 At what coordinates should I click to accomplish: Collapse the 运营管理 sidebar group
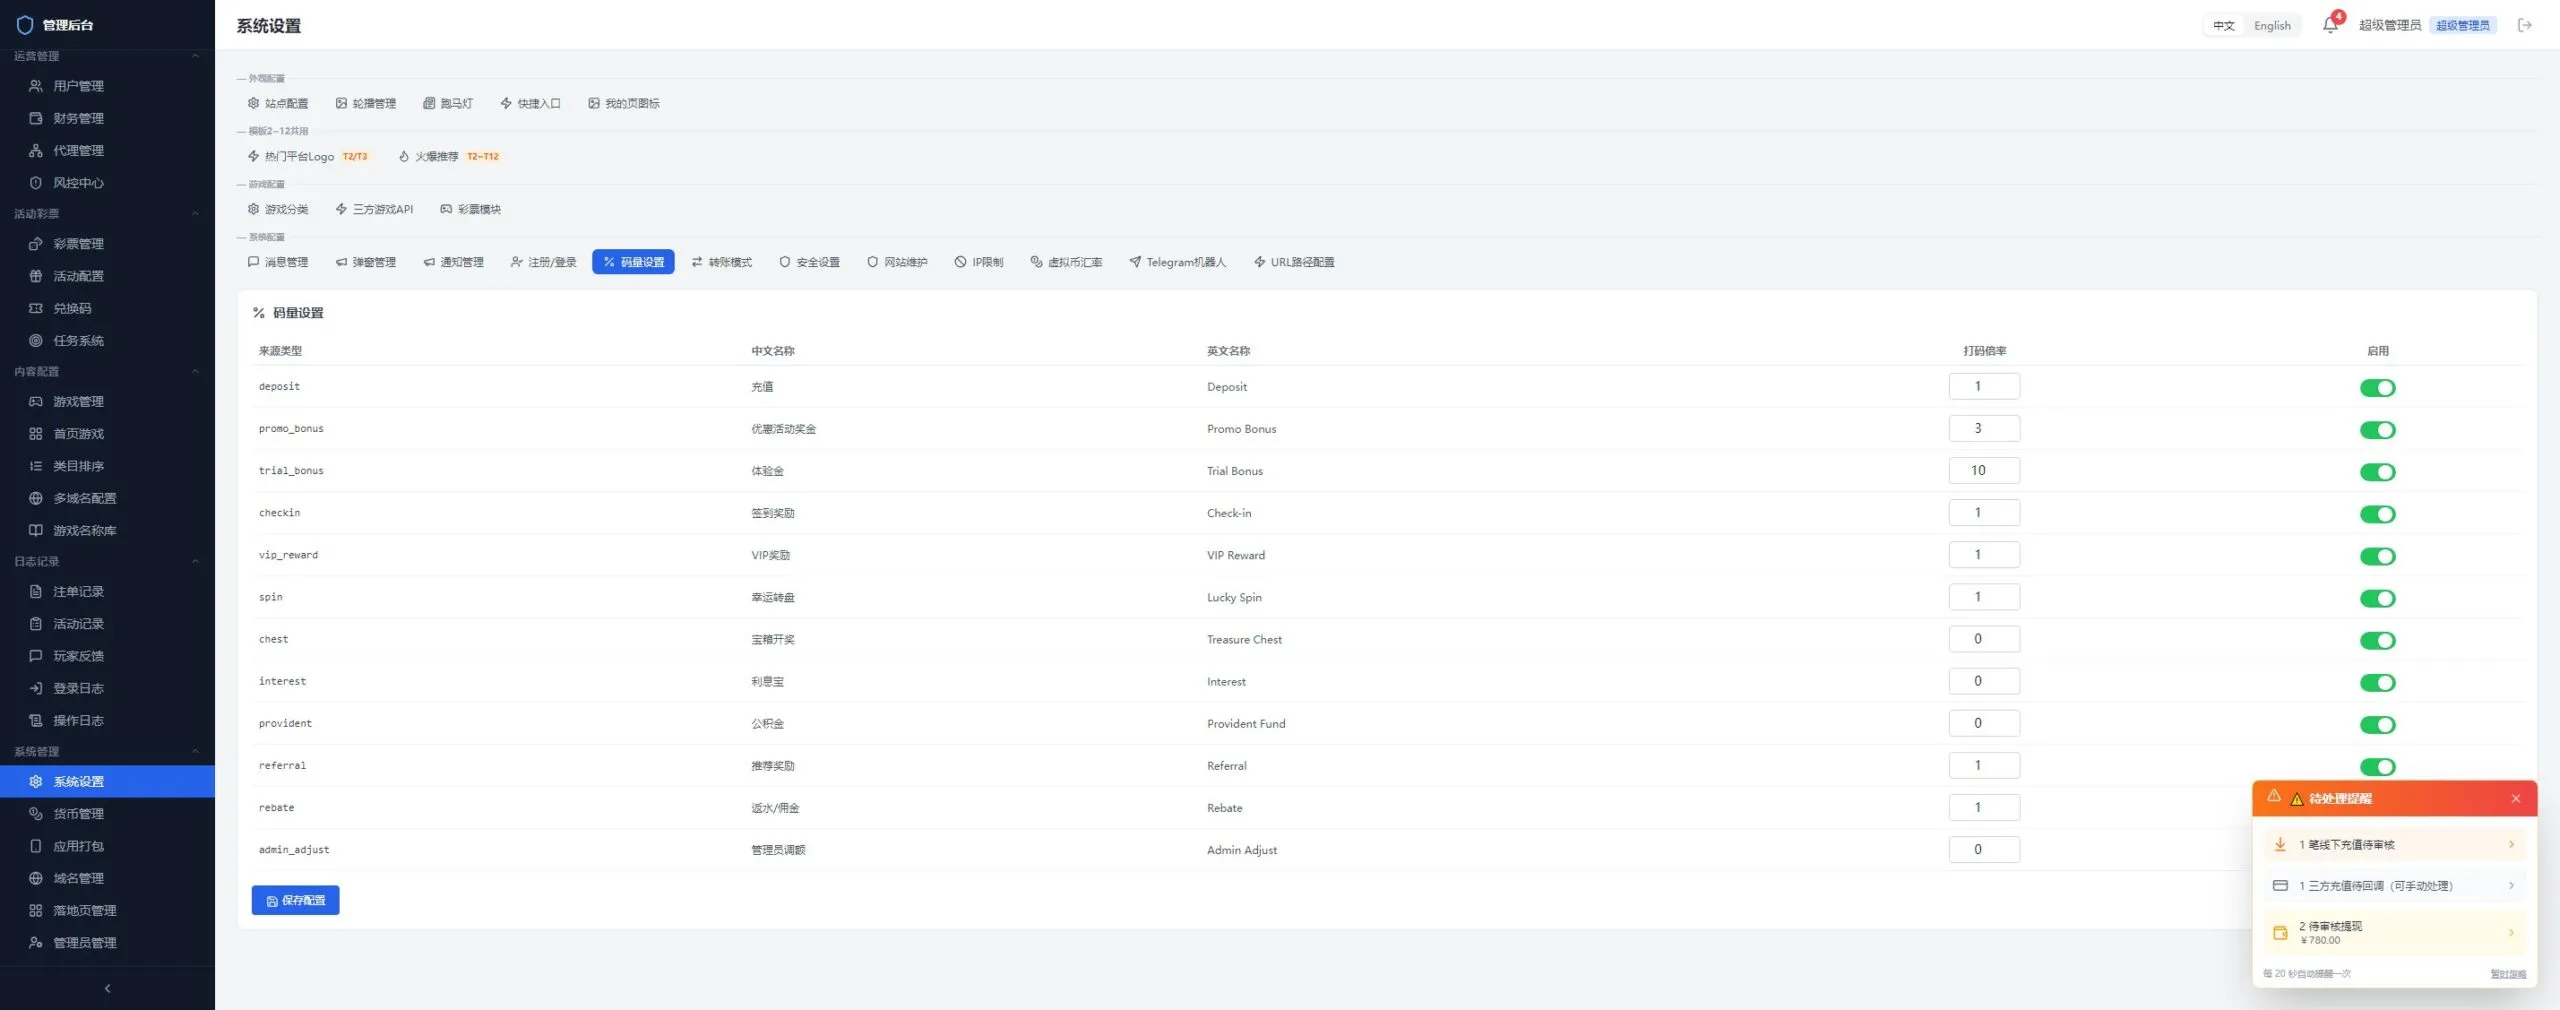click(107, 56)
